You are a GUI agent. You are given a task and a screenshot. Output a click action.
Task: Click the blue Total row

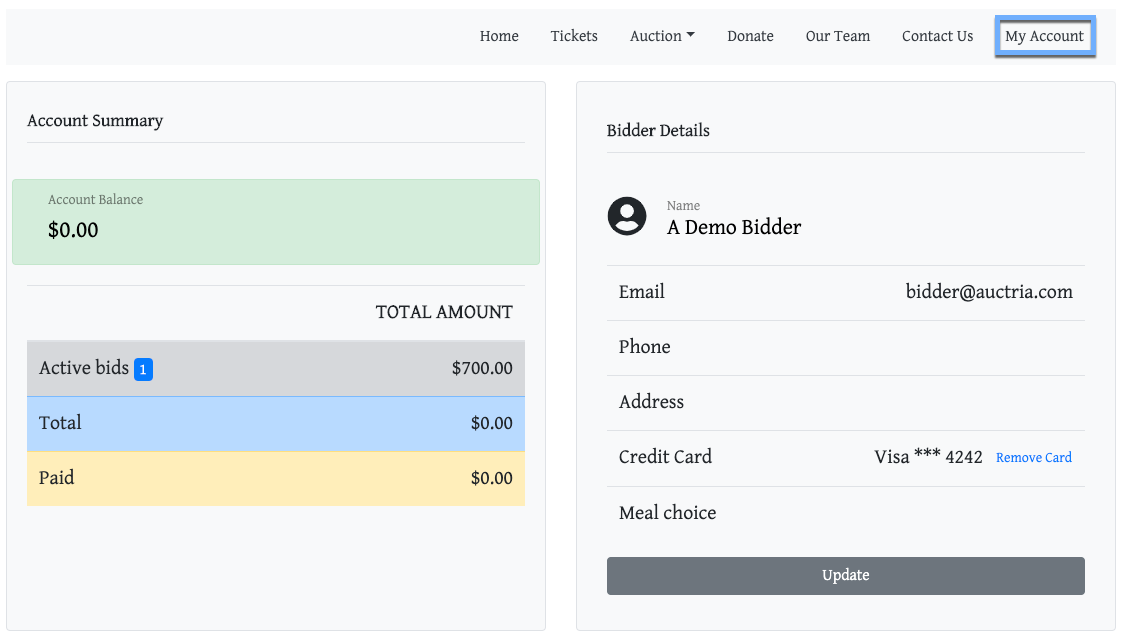click(276, 423)
